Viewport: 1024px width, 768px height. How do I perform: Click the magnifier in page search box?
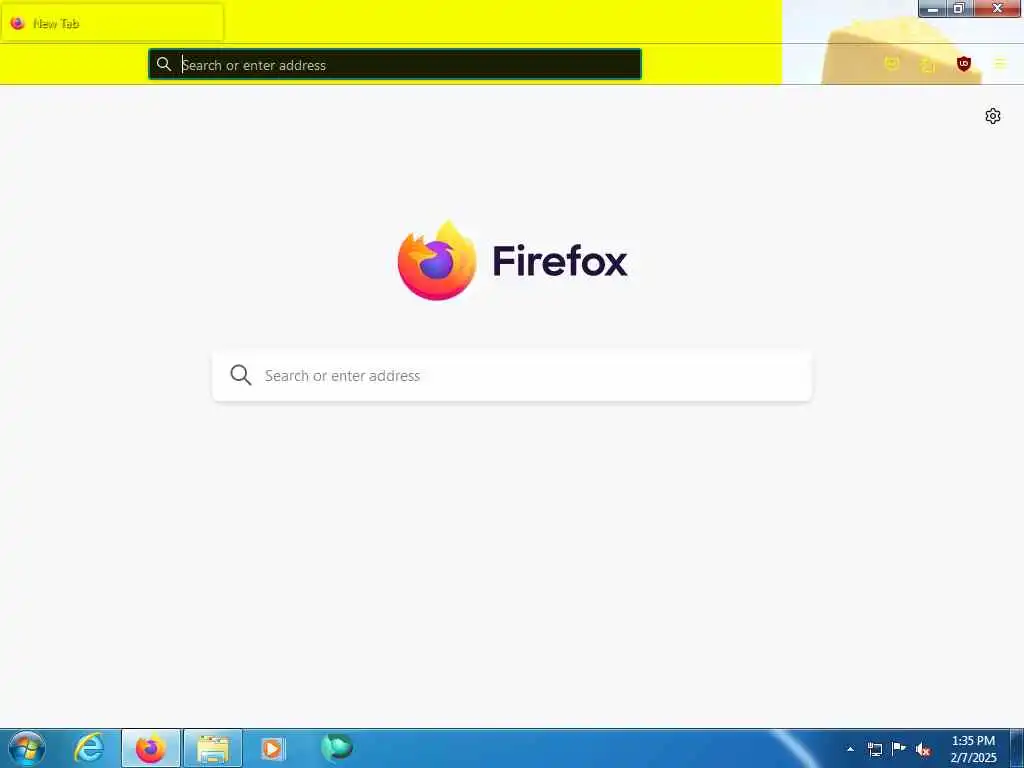tap(240, 375)
